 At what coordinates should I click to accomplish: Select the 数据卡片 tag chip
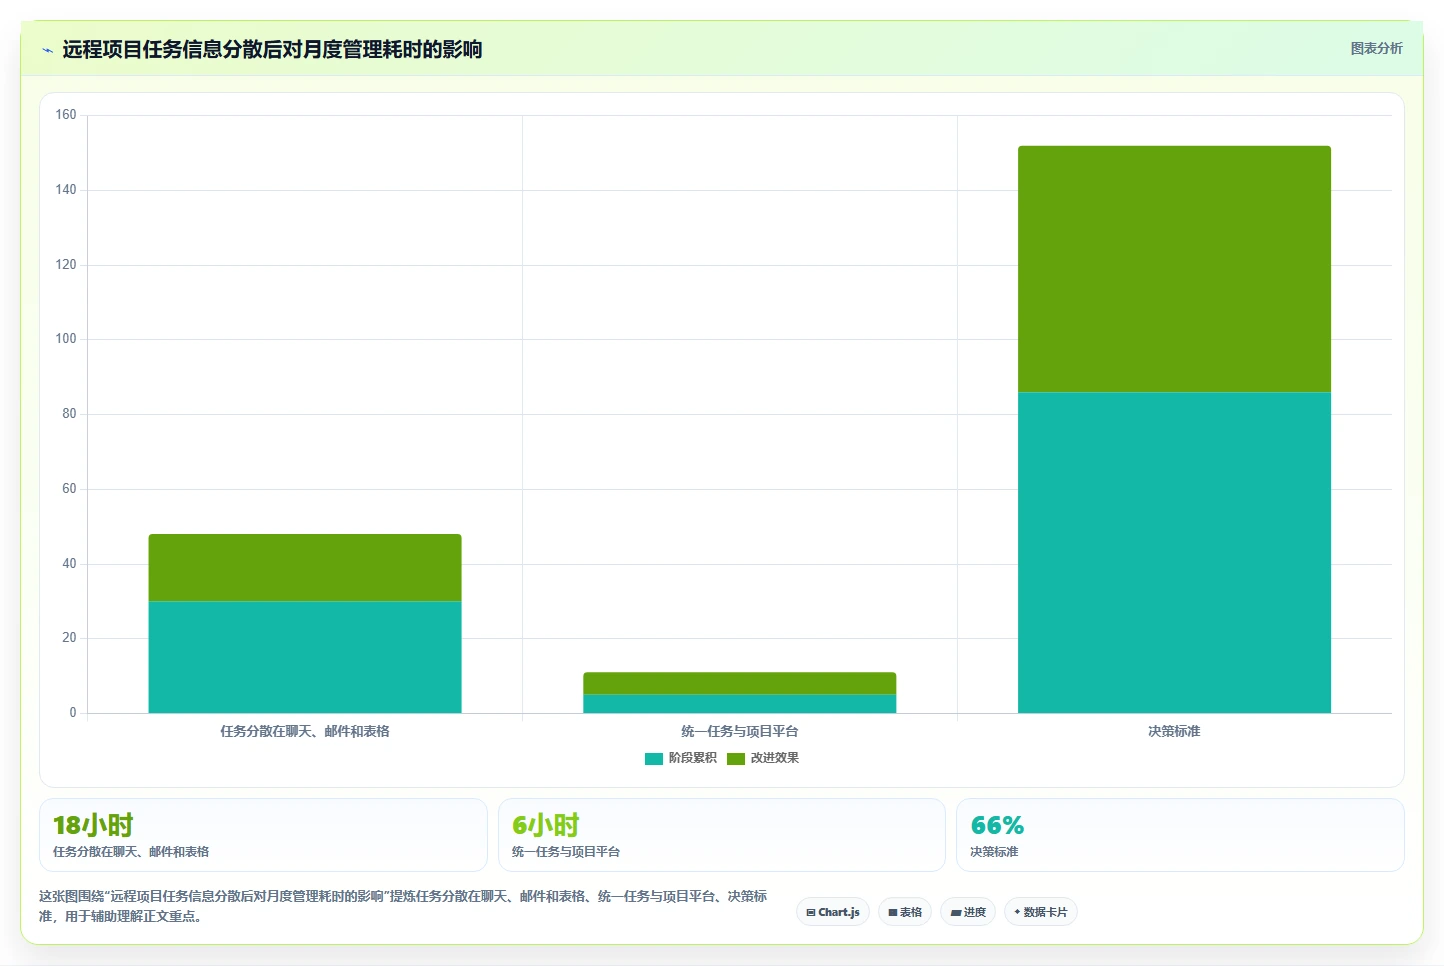click(1041, 912)
